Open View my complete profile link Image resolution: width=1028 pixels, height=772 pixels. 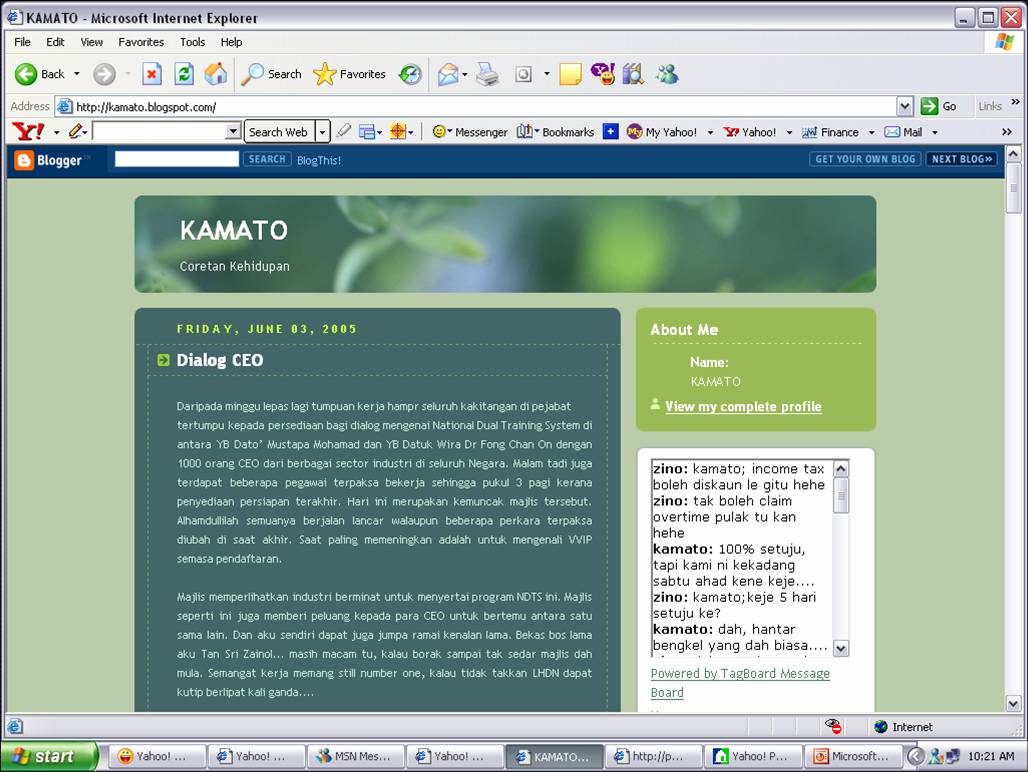[743, 406]
